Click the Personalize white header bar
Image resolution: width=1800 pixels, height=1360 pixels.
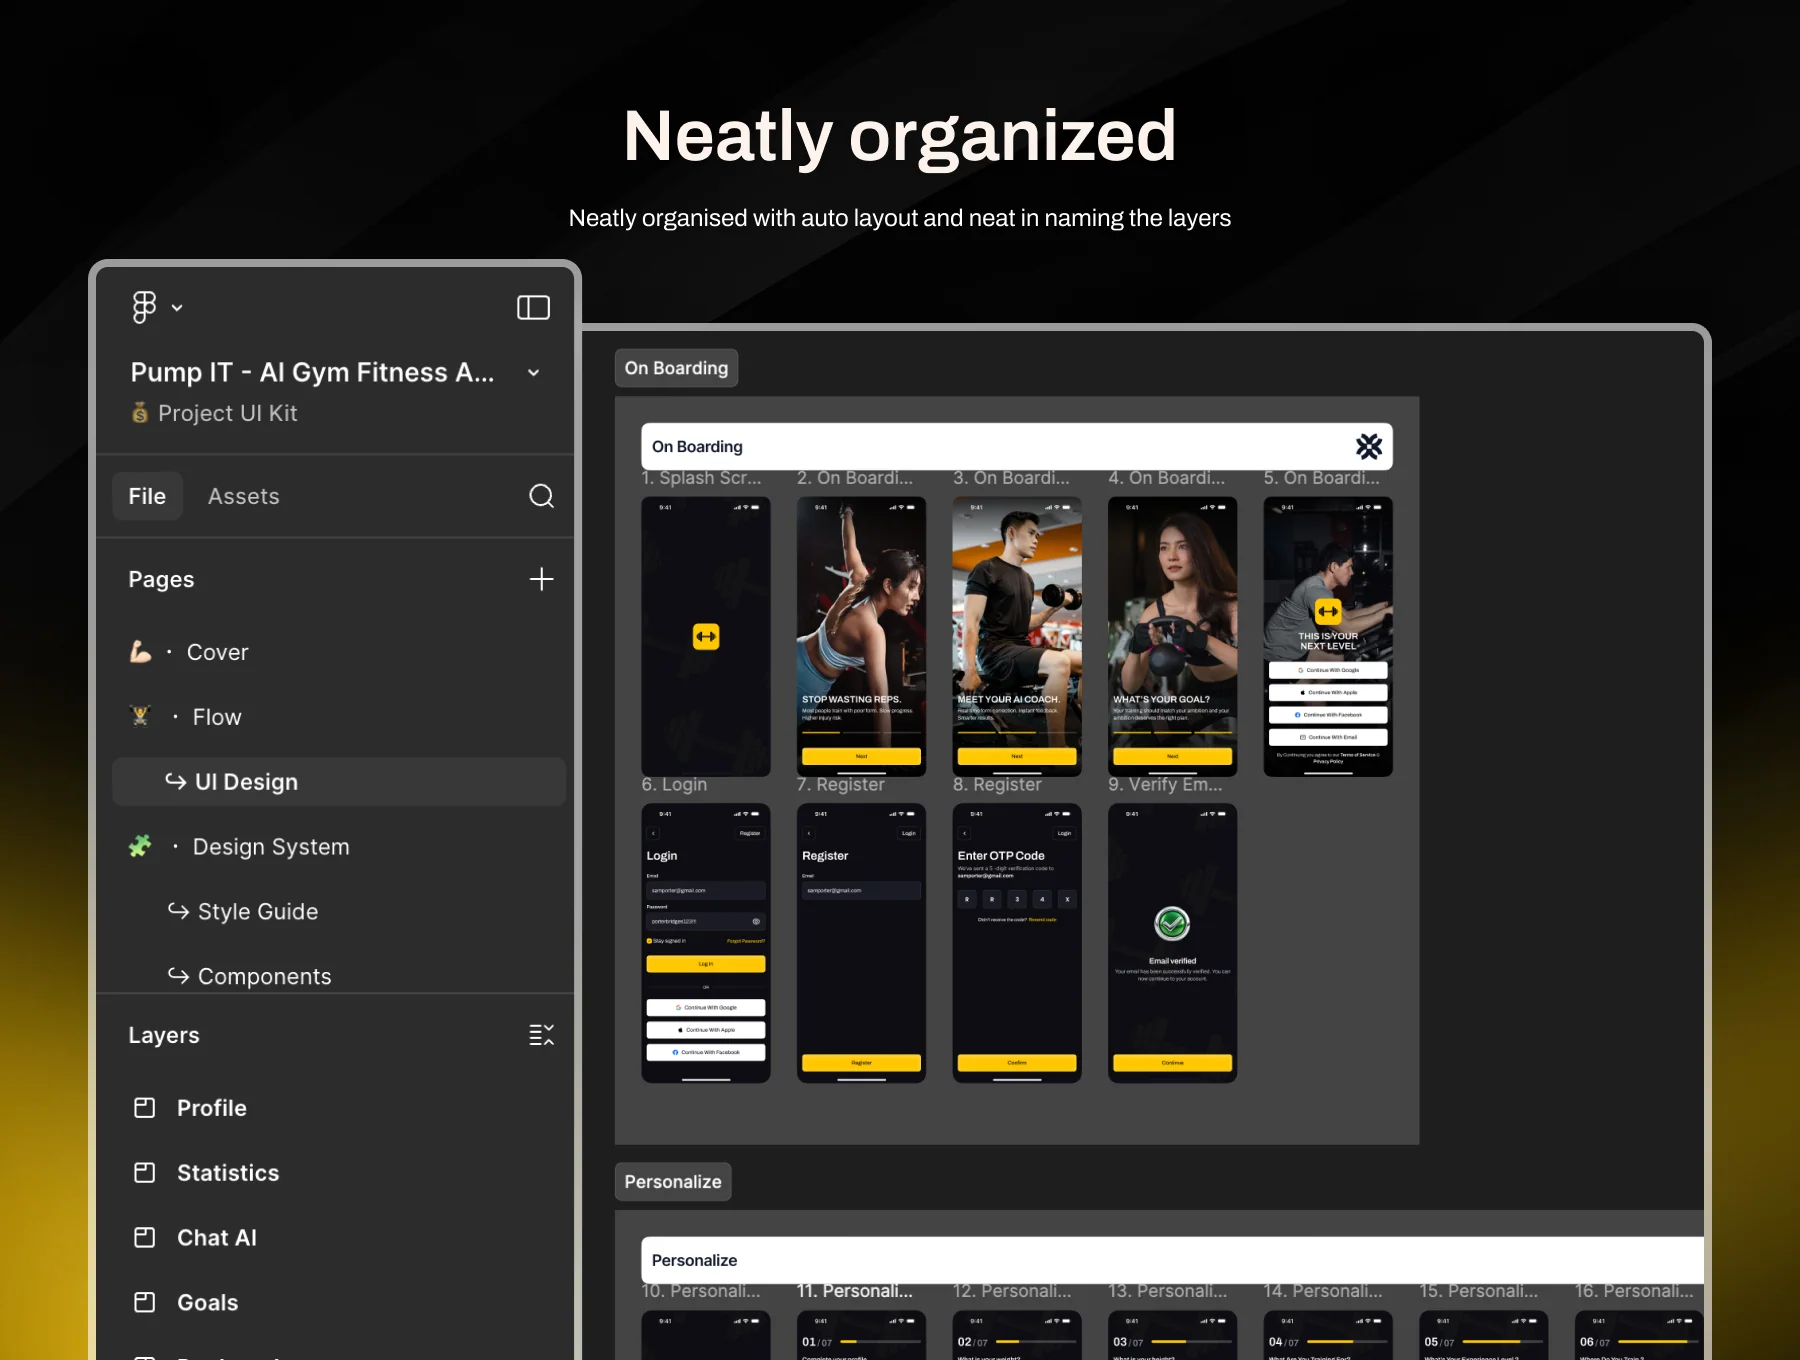pos(1172,1260)
